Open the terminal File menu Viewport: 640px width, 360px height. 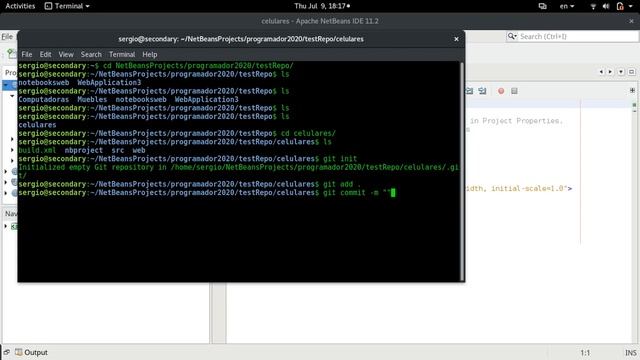click(27, 54)
